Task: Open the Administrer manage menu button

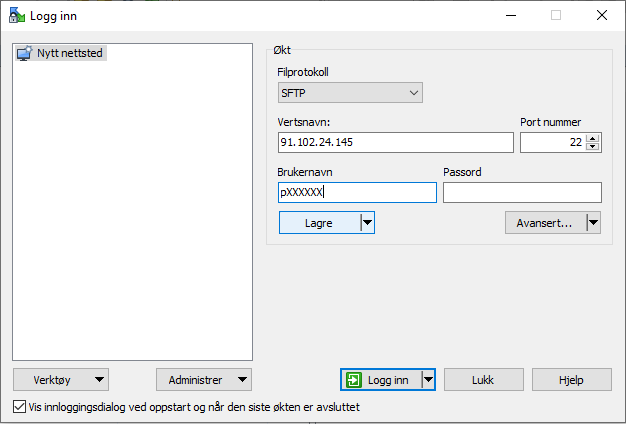Action: coord(204,380)
